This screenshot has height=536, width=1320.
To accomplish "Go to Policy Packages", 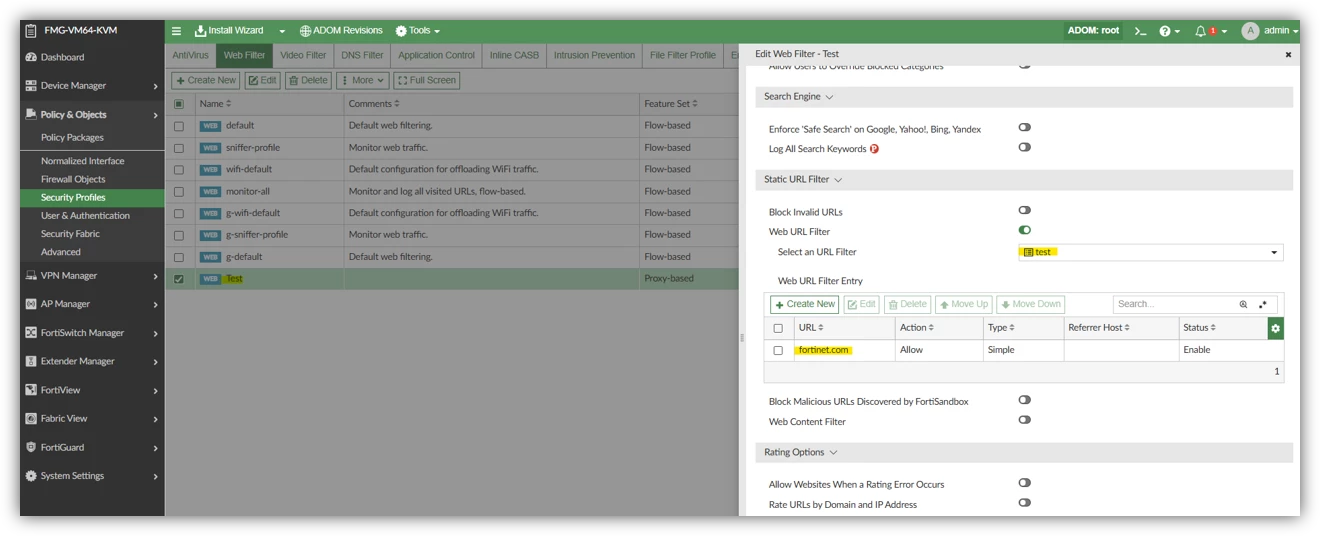I will 72,138.
